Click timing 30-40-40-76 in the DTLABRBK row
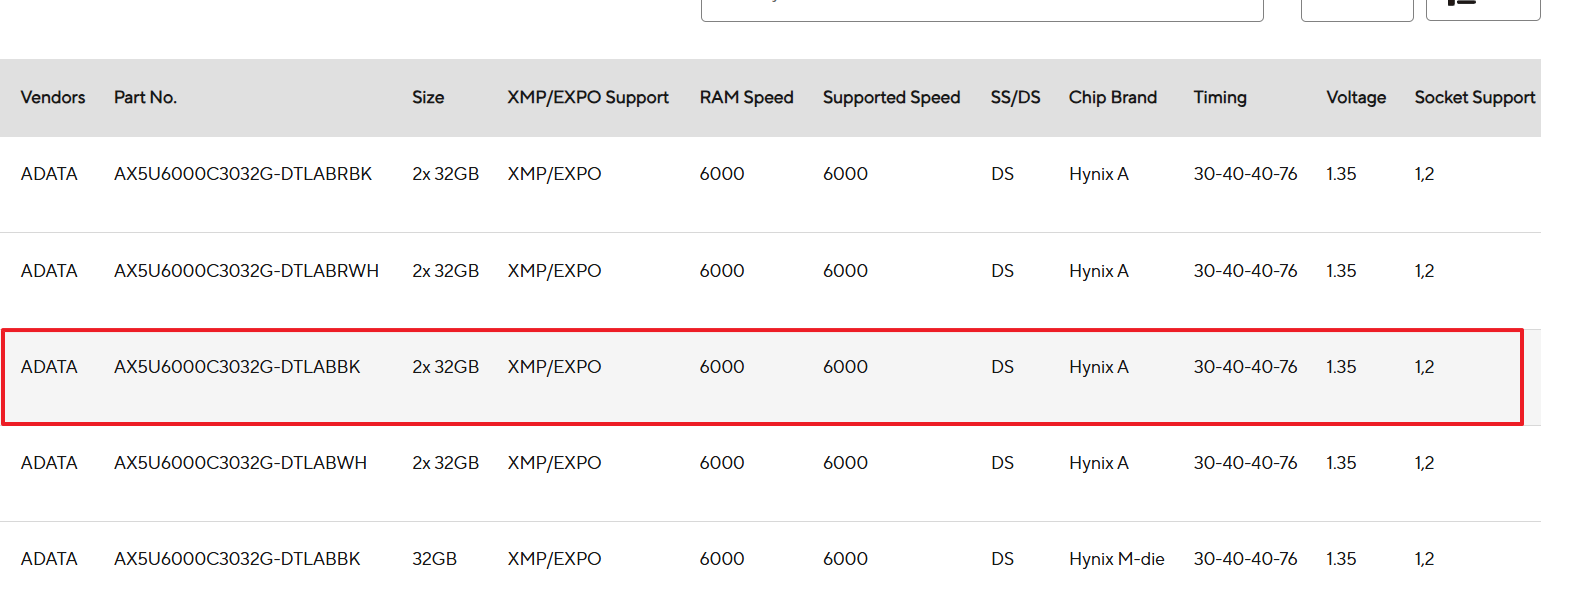Viewport: 1581px width, 592px height. [1245, 174]
